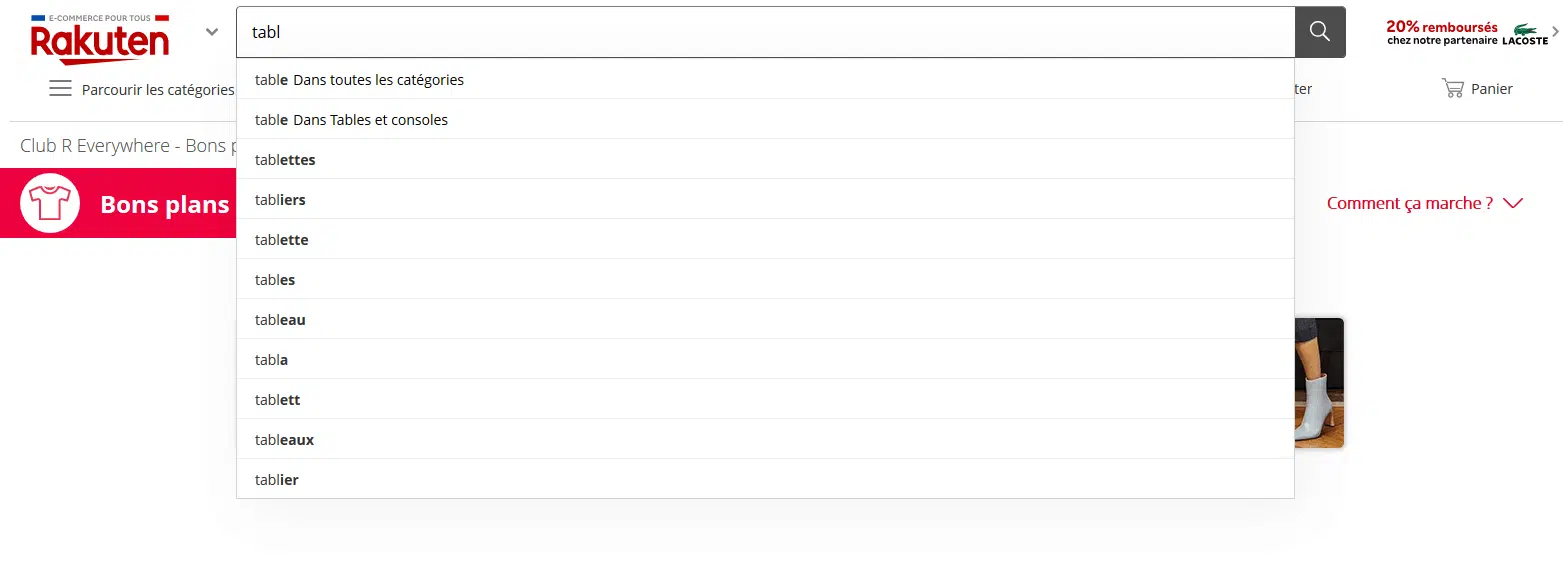The width and height of the screenshot is (1563, 568).
Task: Expand the dropdown arrow beside Rakuten logo
Action: 212,32
